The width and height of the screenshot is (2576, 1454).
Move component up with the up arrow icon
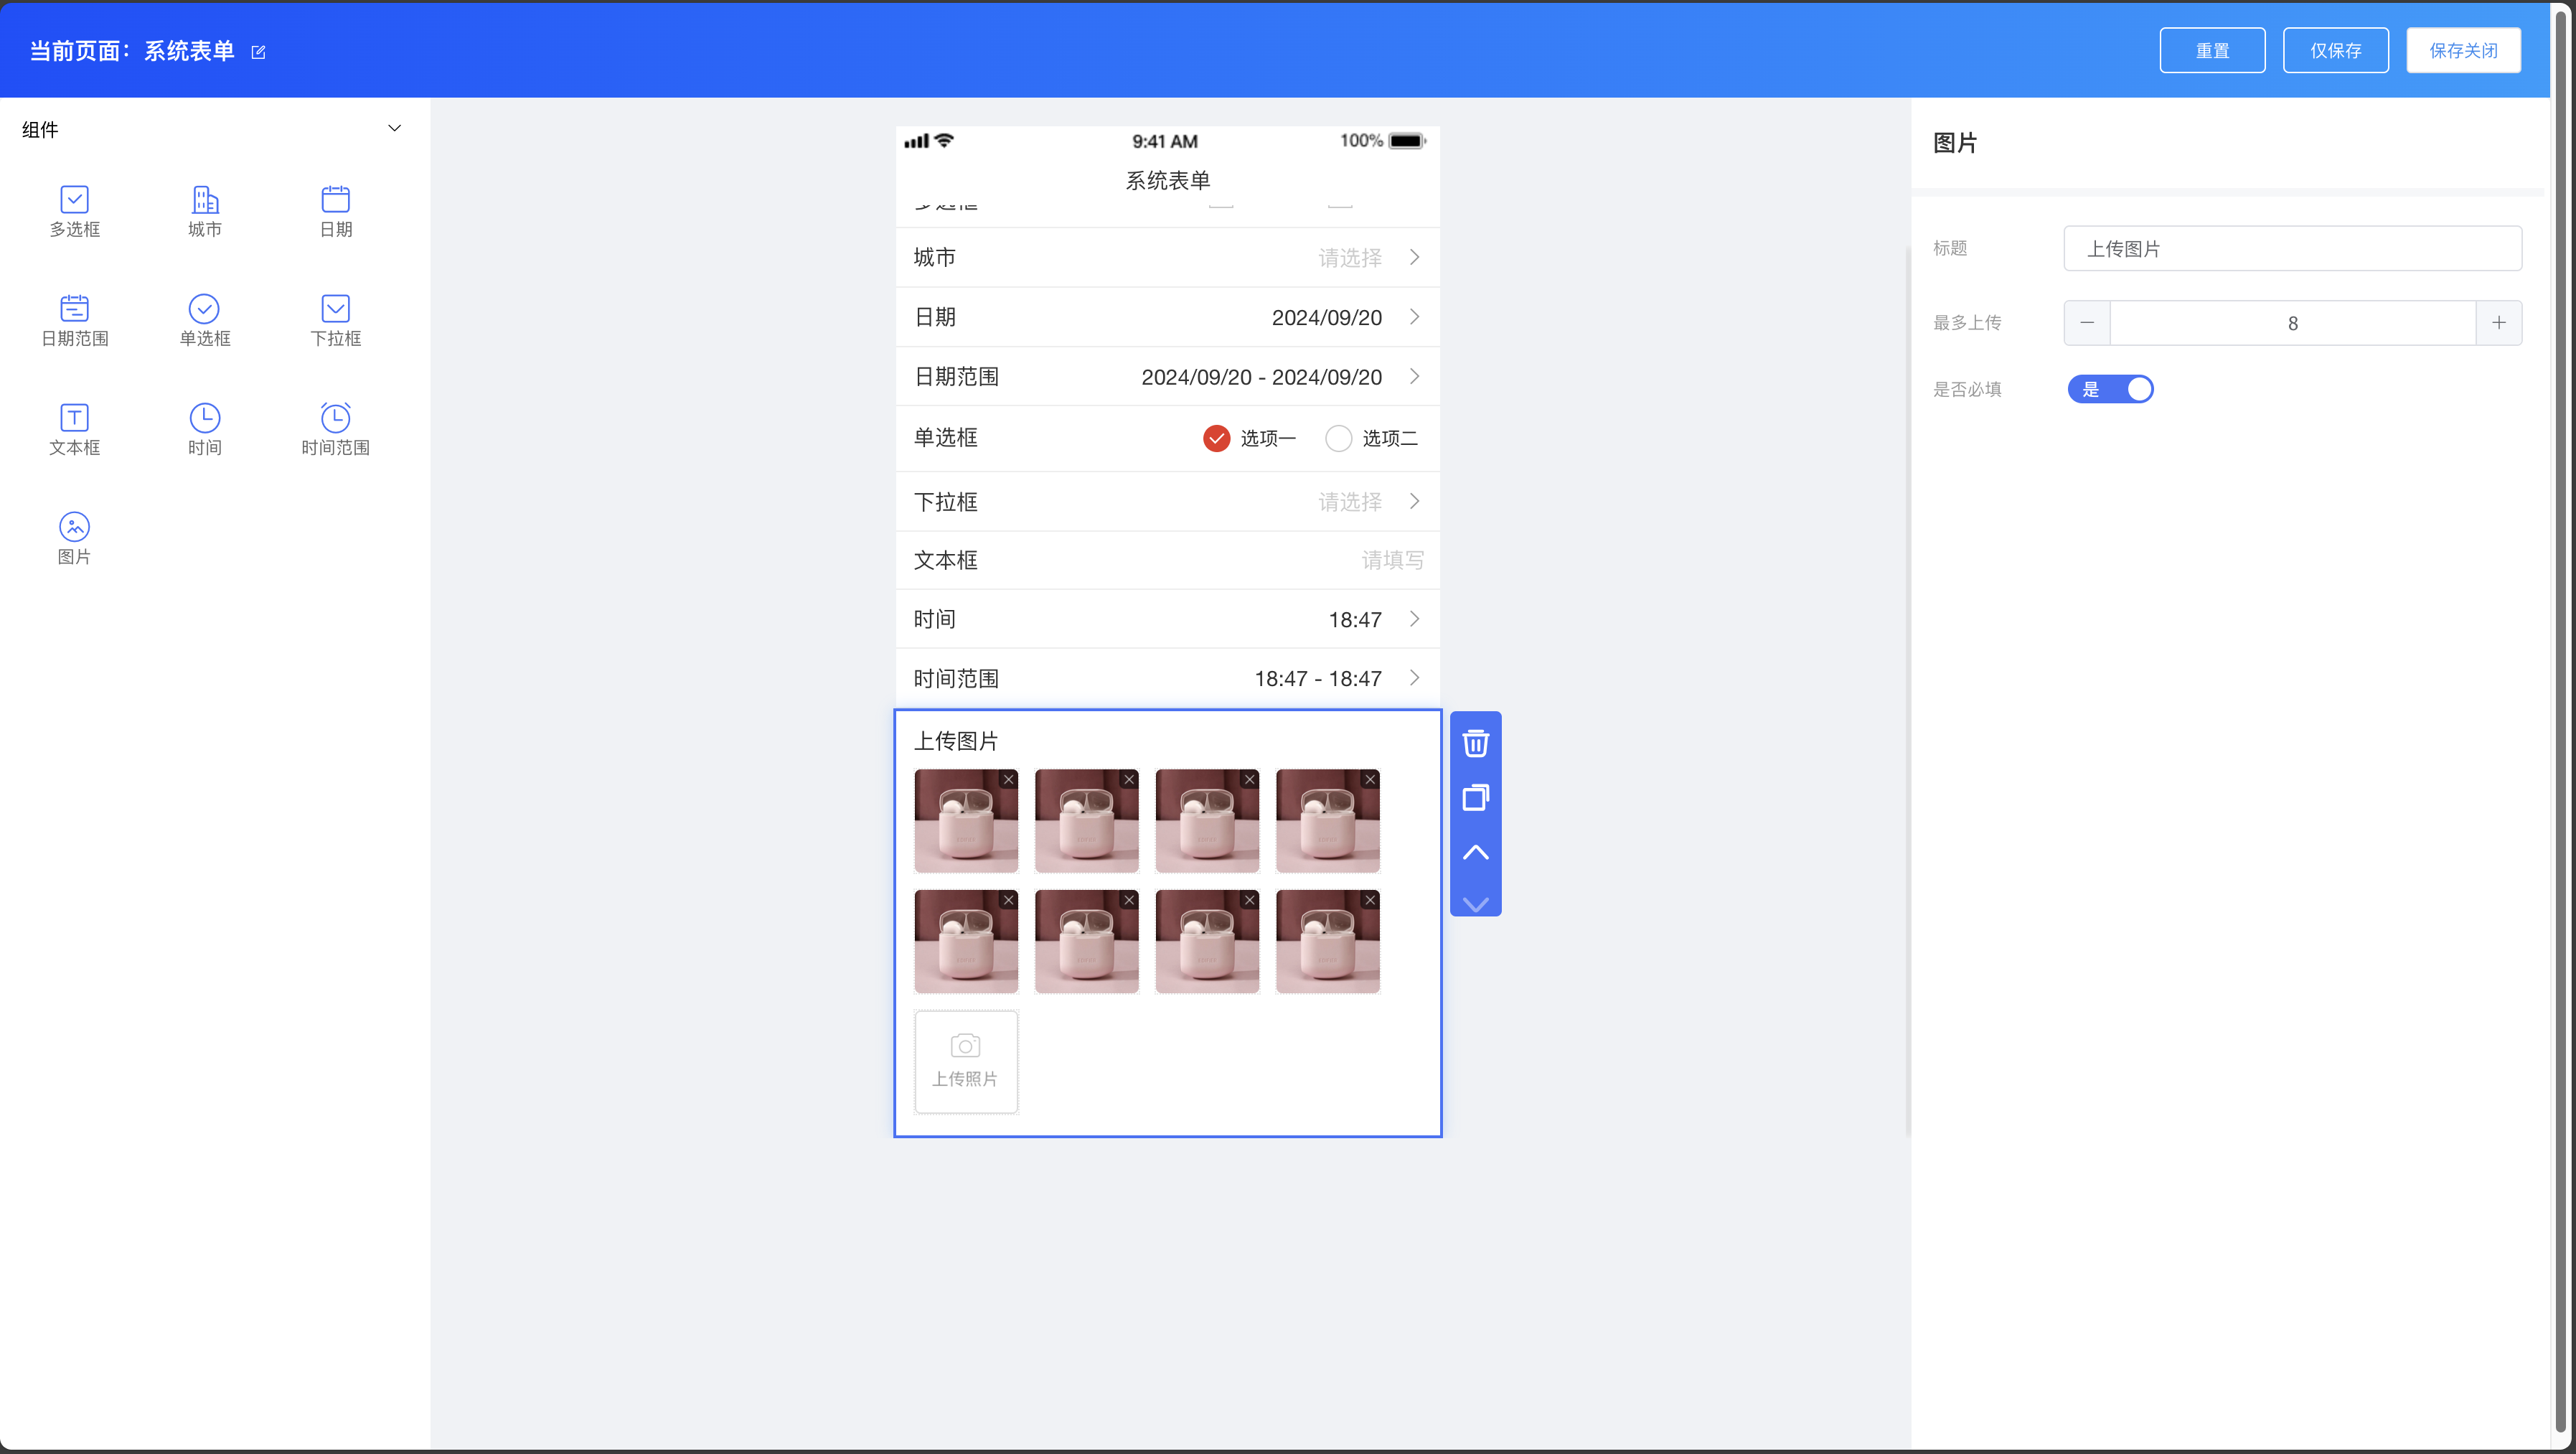(x=1475, y=852)
